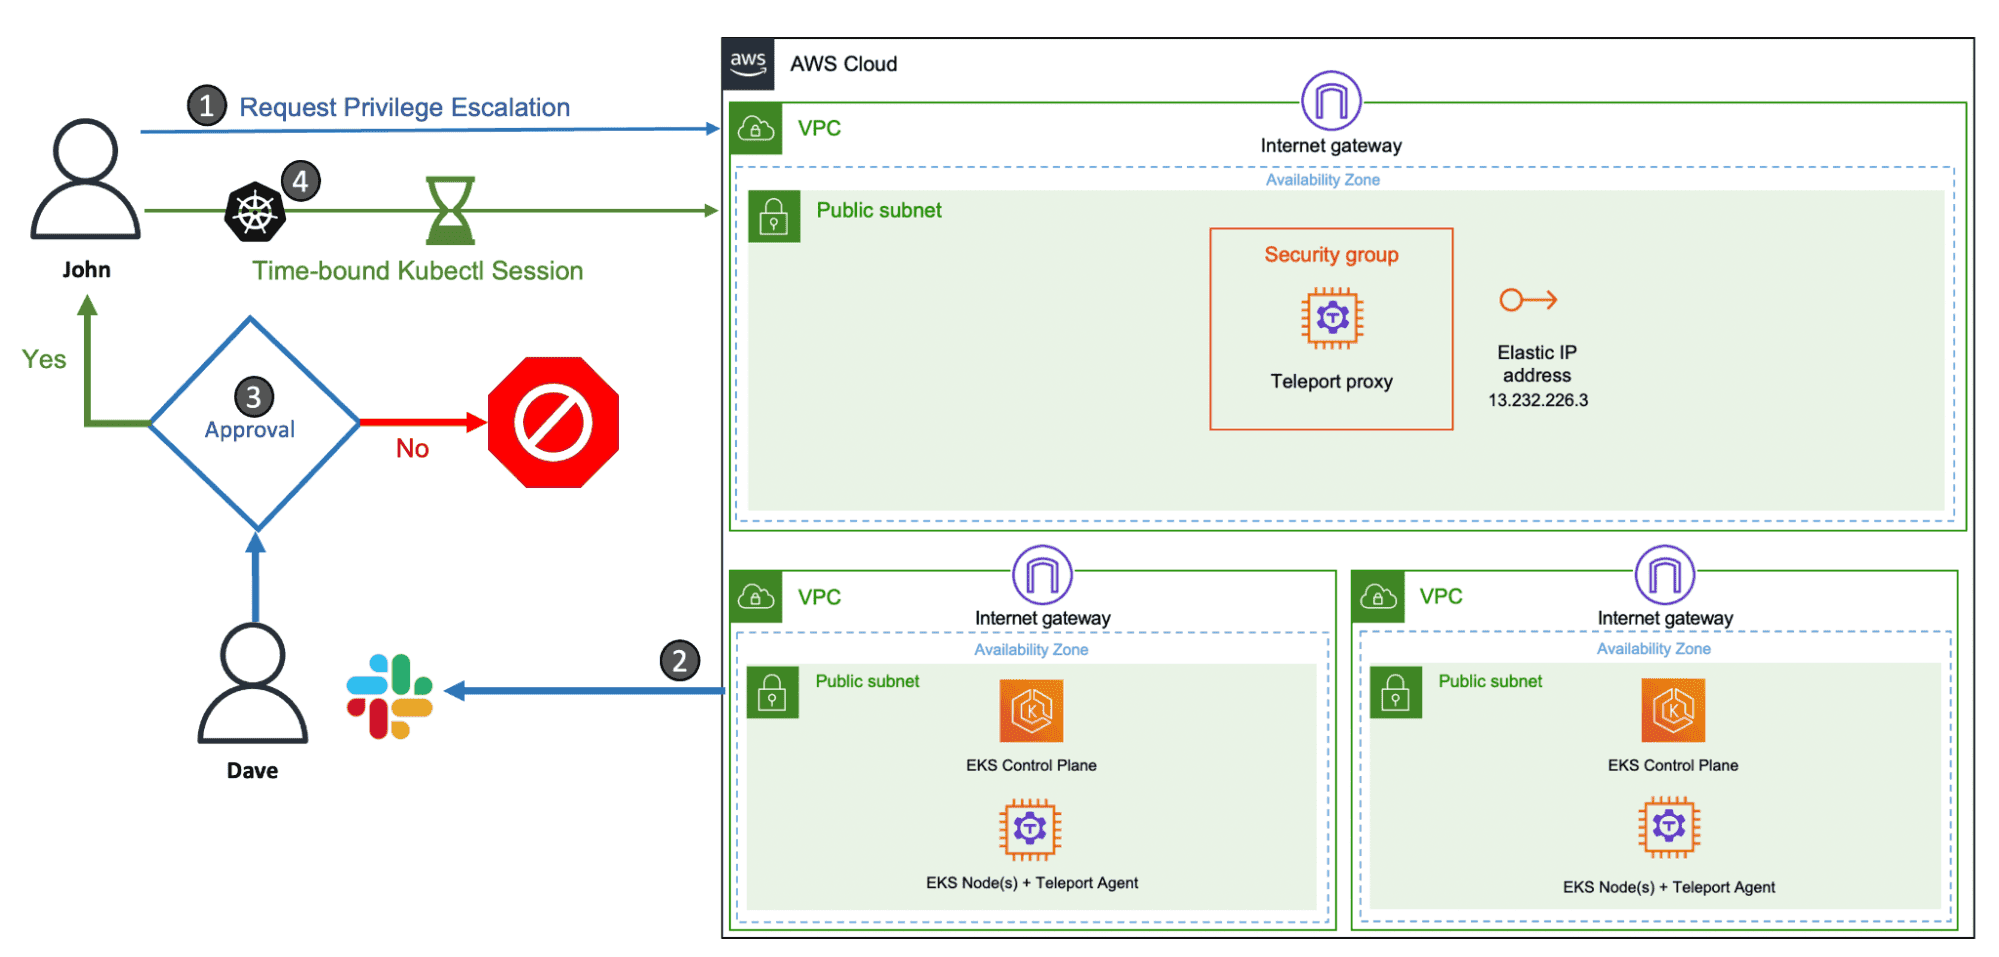Click the 'Time-bound Kubectl Session' text
The image size is (1999, 957).
417,271
